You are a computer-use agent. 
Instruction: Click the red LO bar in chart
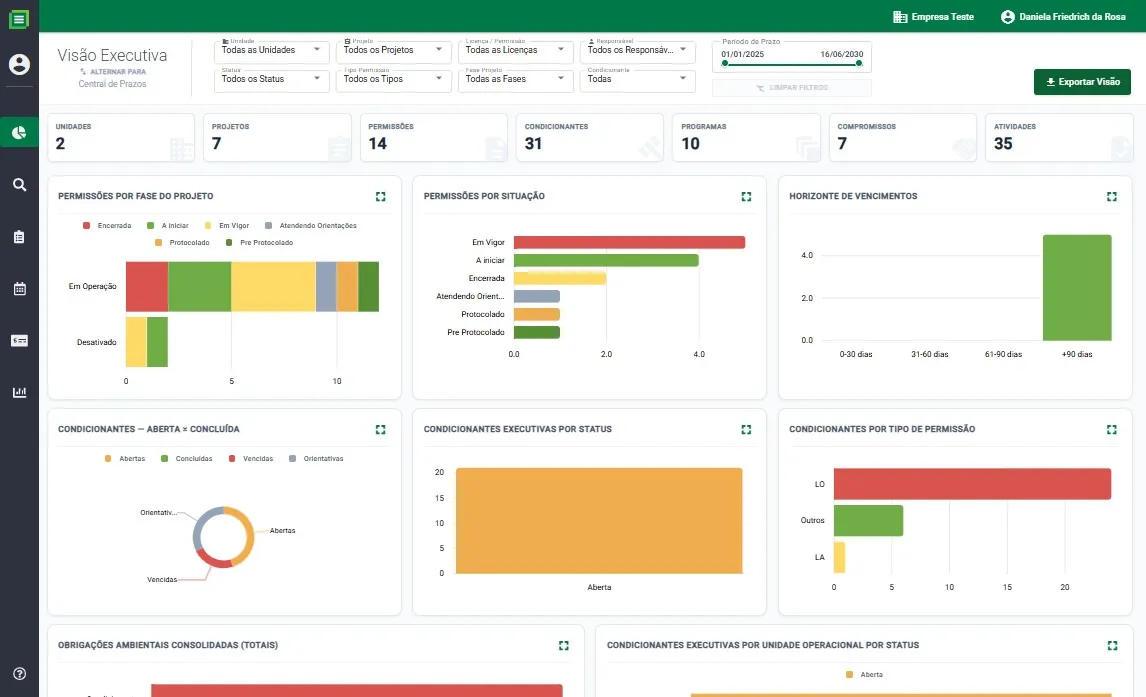[972, 484]
